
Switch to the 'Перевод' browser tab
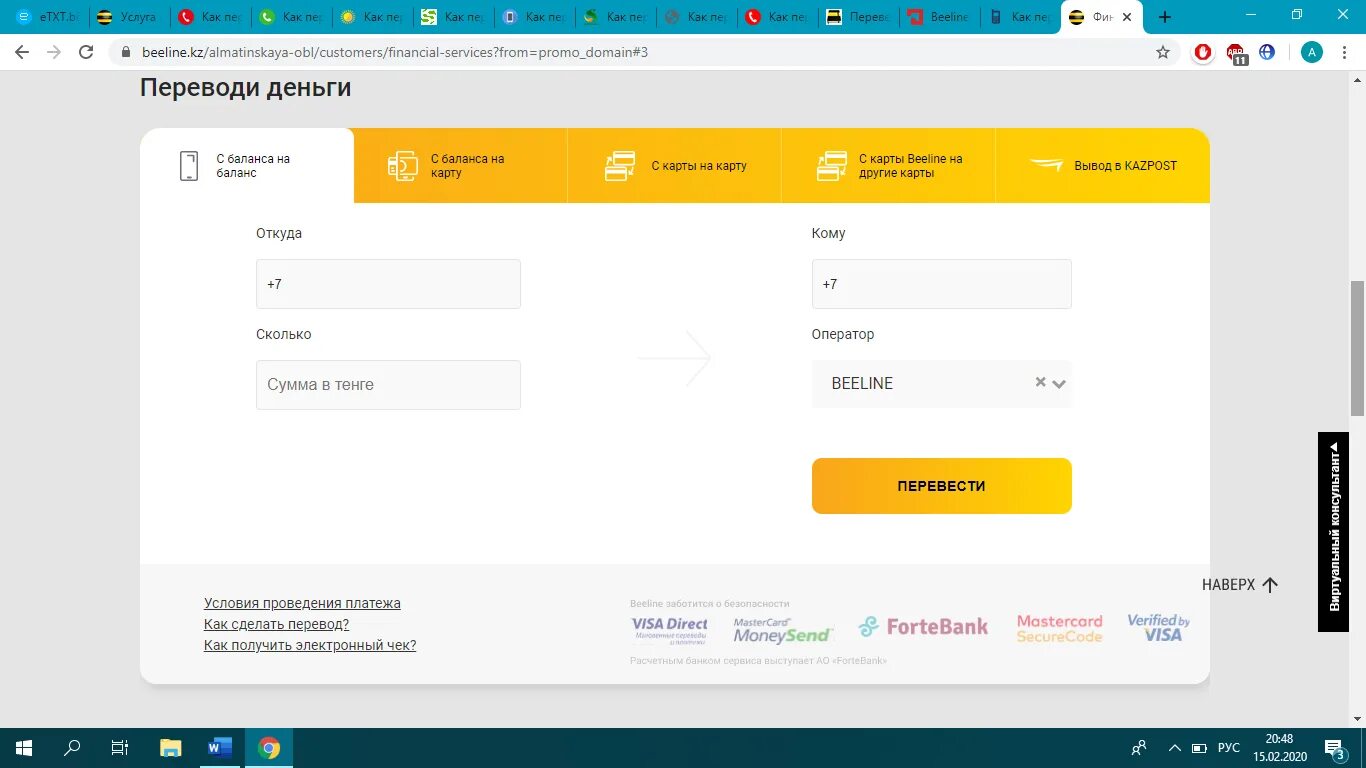[856, 17]
